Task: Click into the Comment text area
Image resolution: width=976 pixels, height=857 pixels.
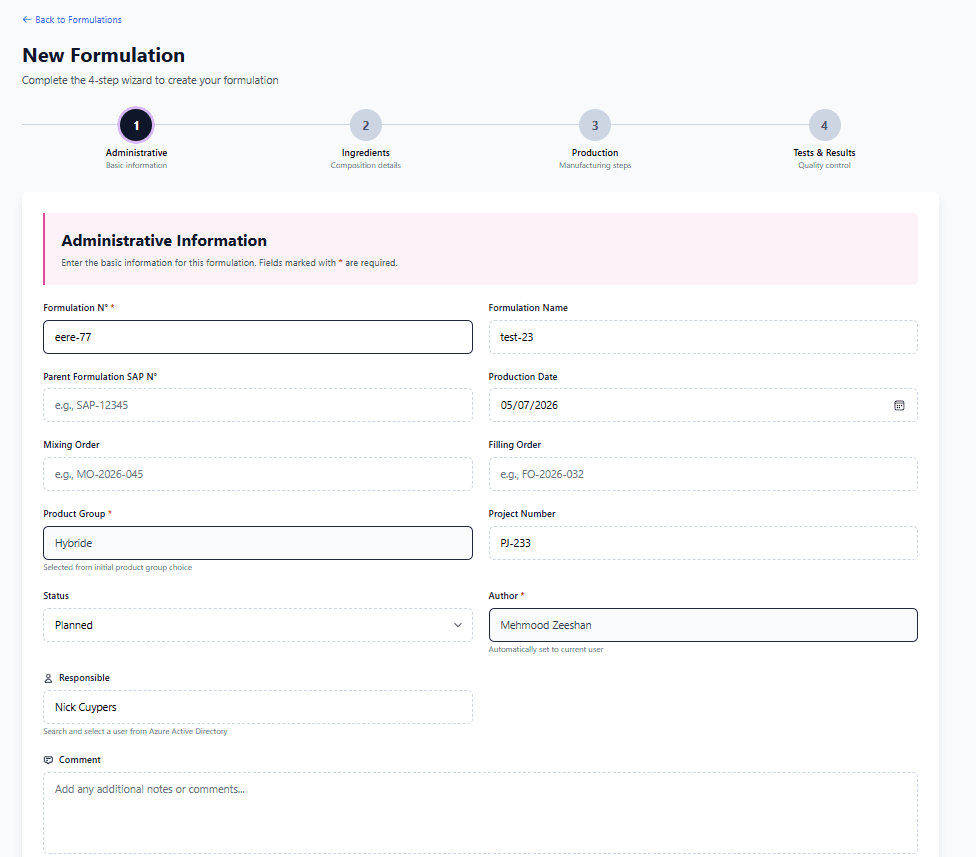Action: pyautogui.click(x=480, y=813)
